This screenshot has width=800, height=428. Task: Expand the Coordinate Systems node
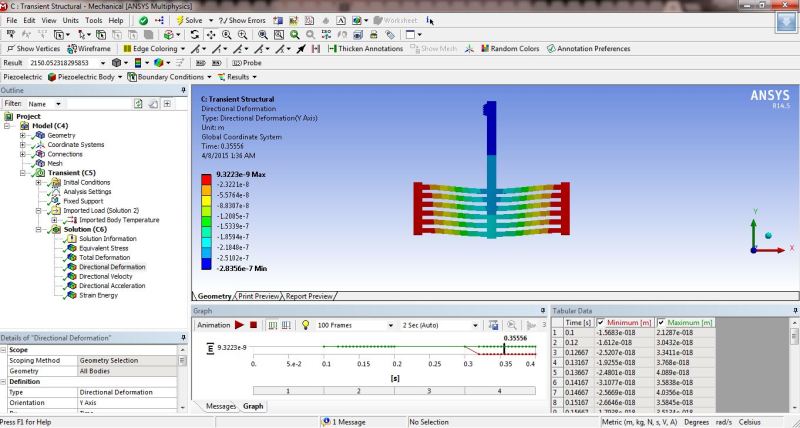tap(22, 145)
